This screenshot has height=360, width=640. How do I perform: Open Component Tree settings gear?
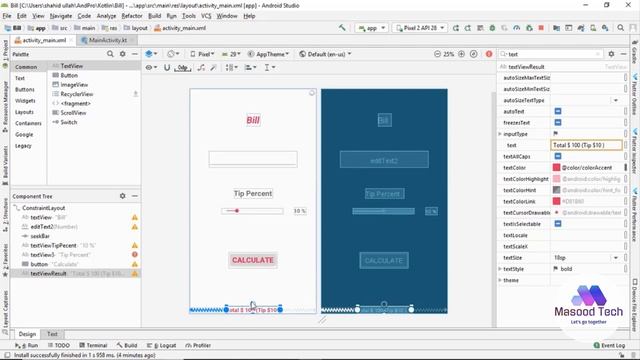coord(122,196)
